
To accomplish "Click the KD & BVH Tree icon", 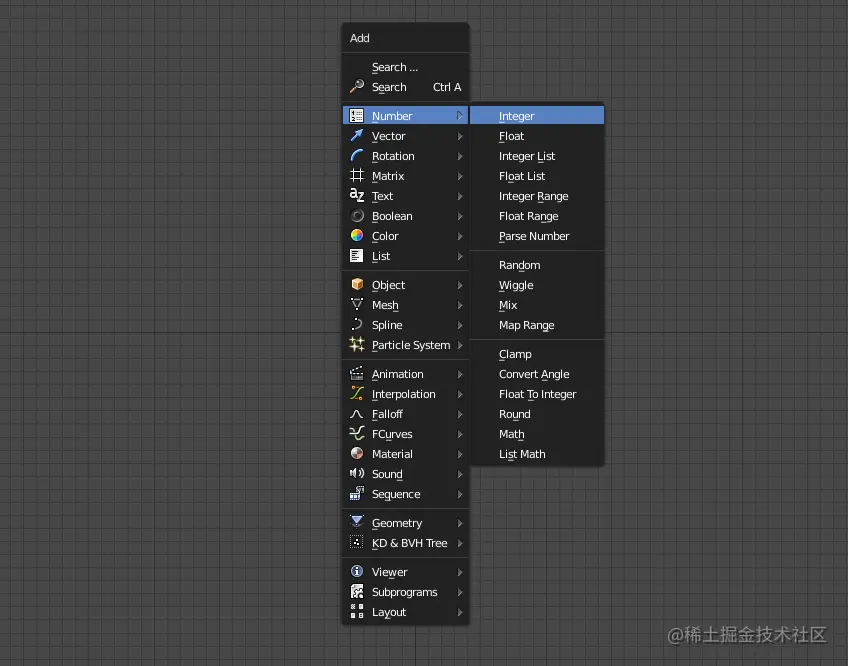I will [x=356, y=542].
